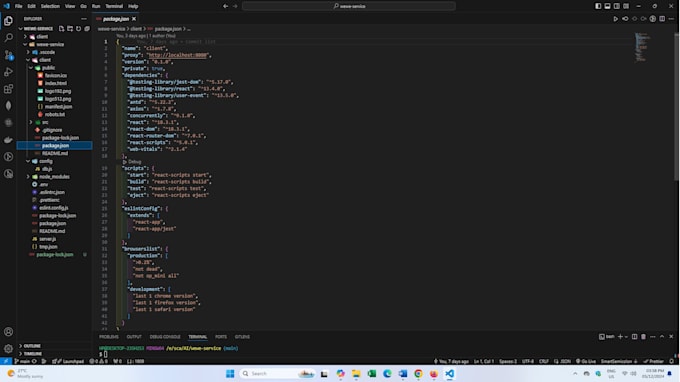
Task: Open the Customize Layout button
Action: coord(626,6)
